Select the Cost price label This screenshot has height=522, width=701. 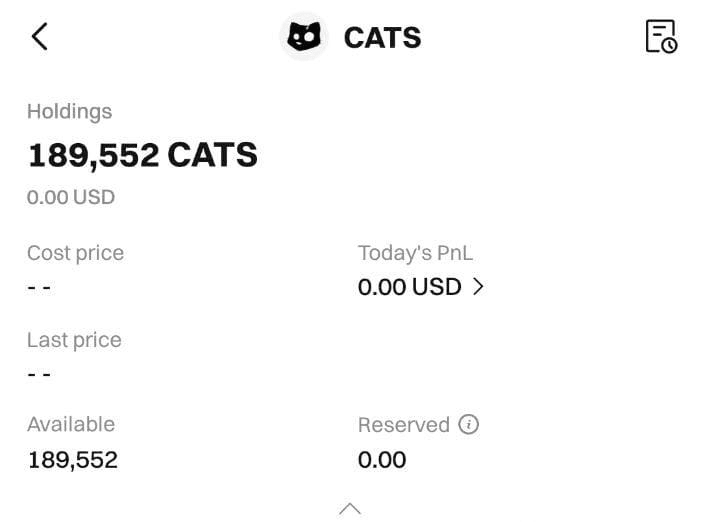tap(75, 253)
